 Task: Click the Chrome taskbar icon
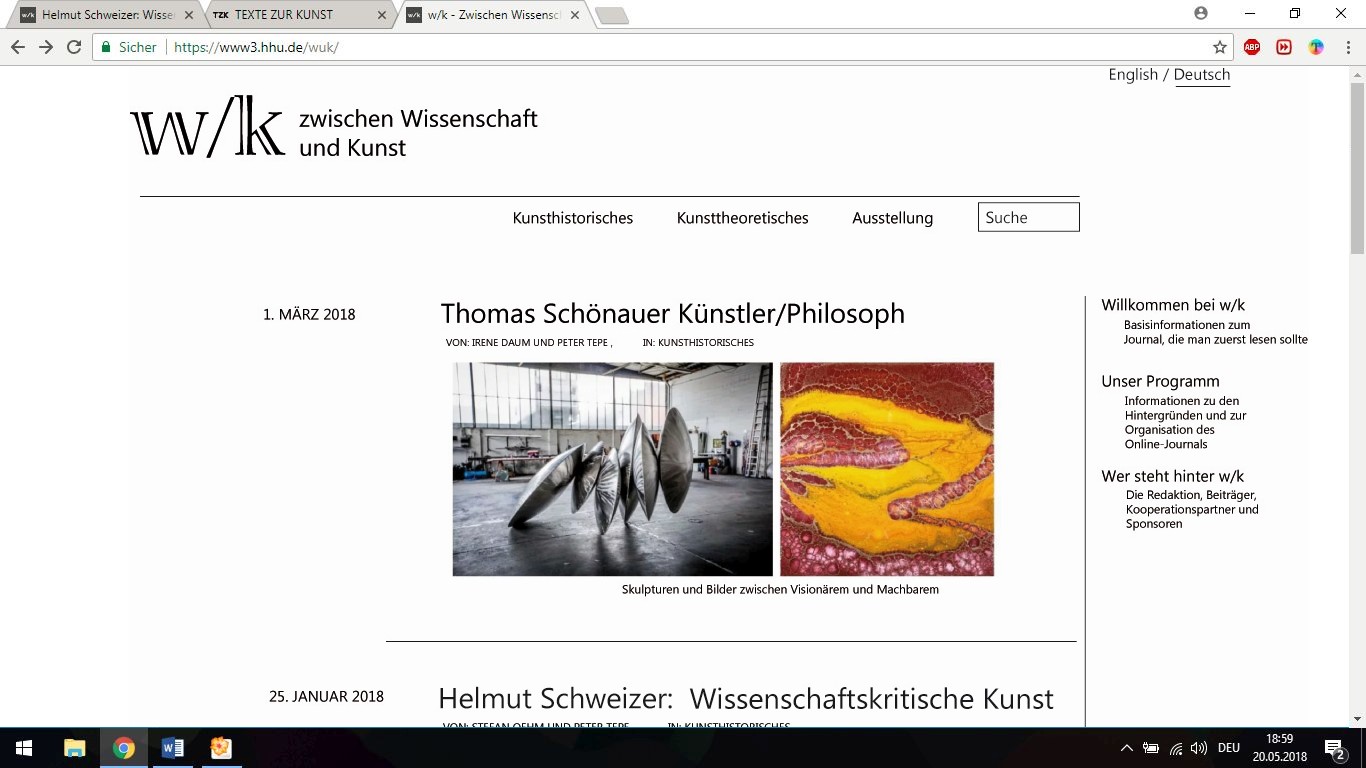(124, 748)
